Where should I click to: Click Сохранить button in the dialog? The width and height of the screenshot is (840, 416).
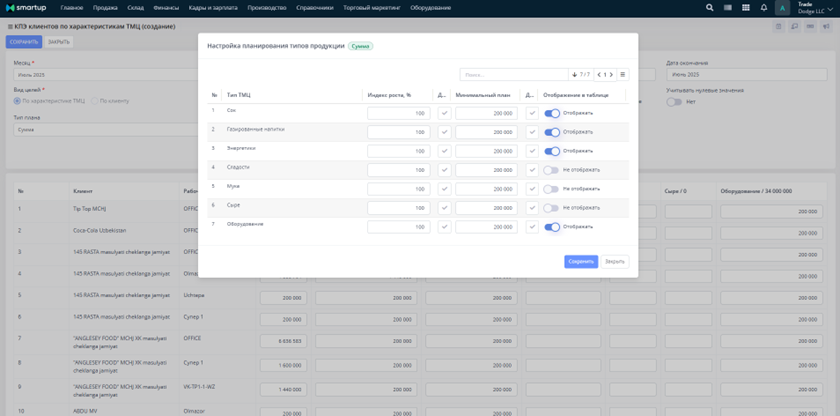581,262
